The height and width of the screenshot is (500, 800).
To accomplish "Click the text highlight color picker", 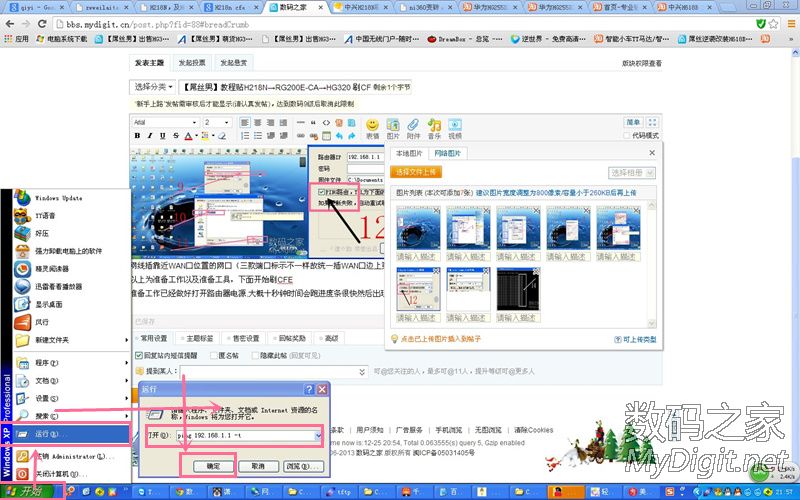I will point(206,136).
